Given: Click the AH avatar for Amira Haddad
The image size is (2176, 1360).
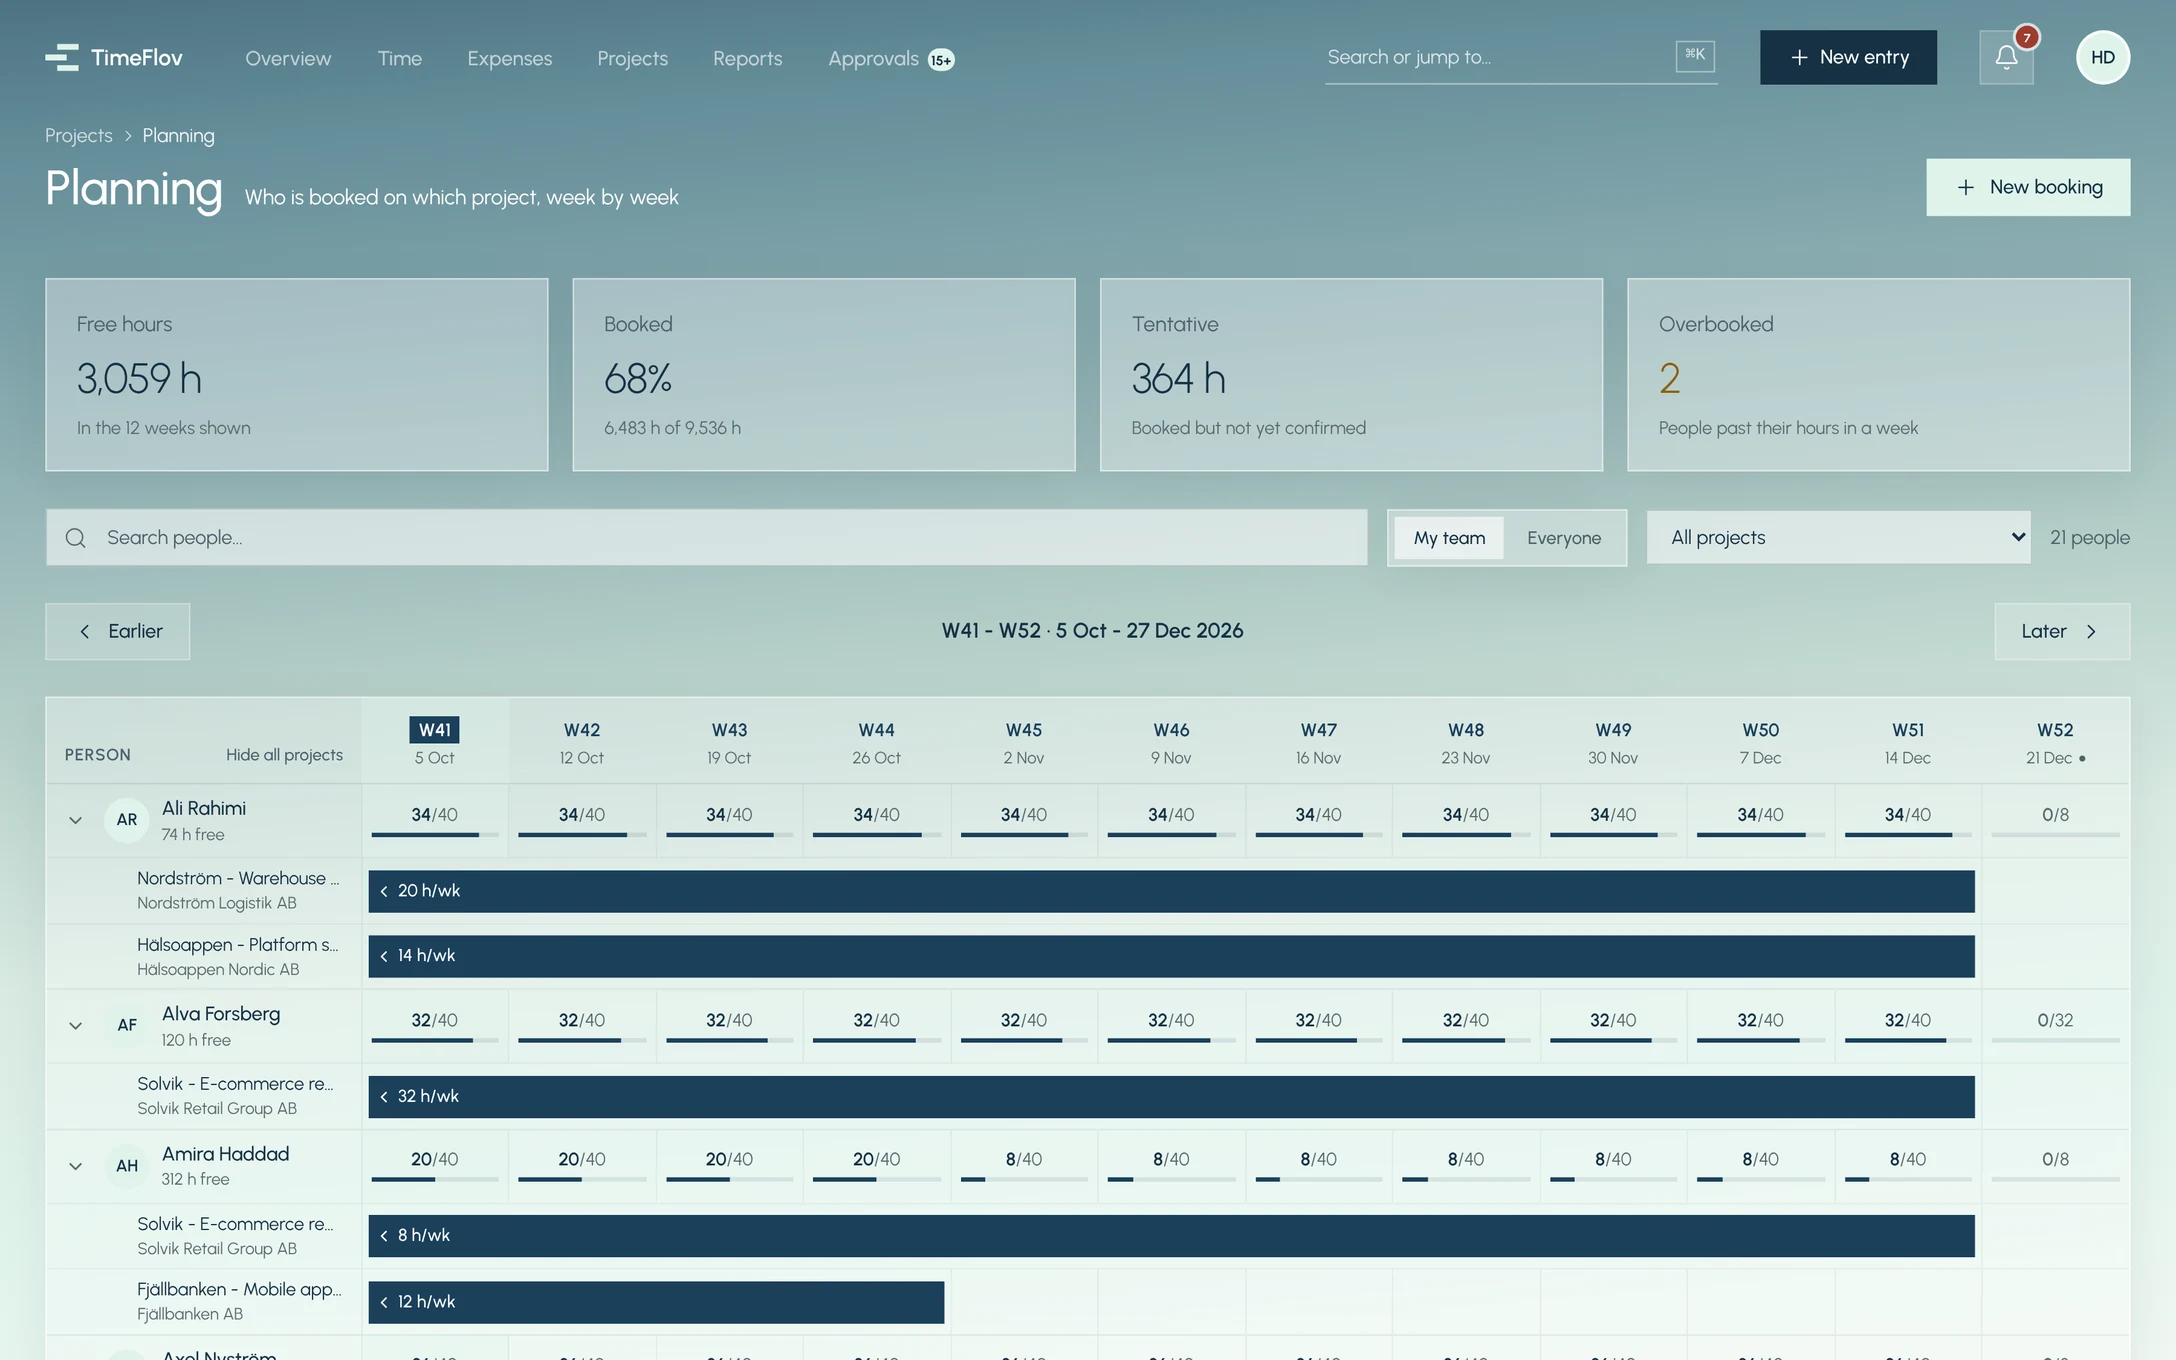Looking at the screenshot, I should click(x=127, y=1166).
